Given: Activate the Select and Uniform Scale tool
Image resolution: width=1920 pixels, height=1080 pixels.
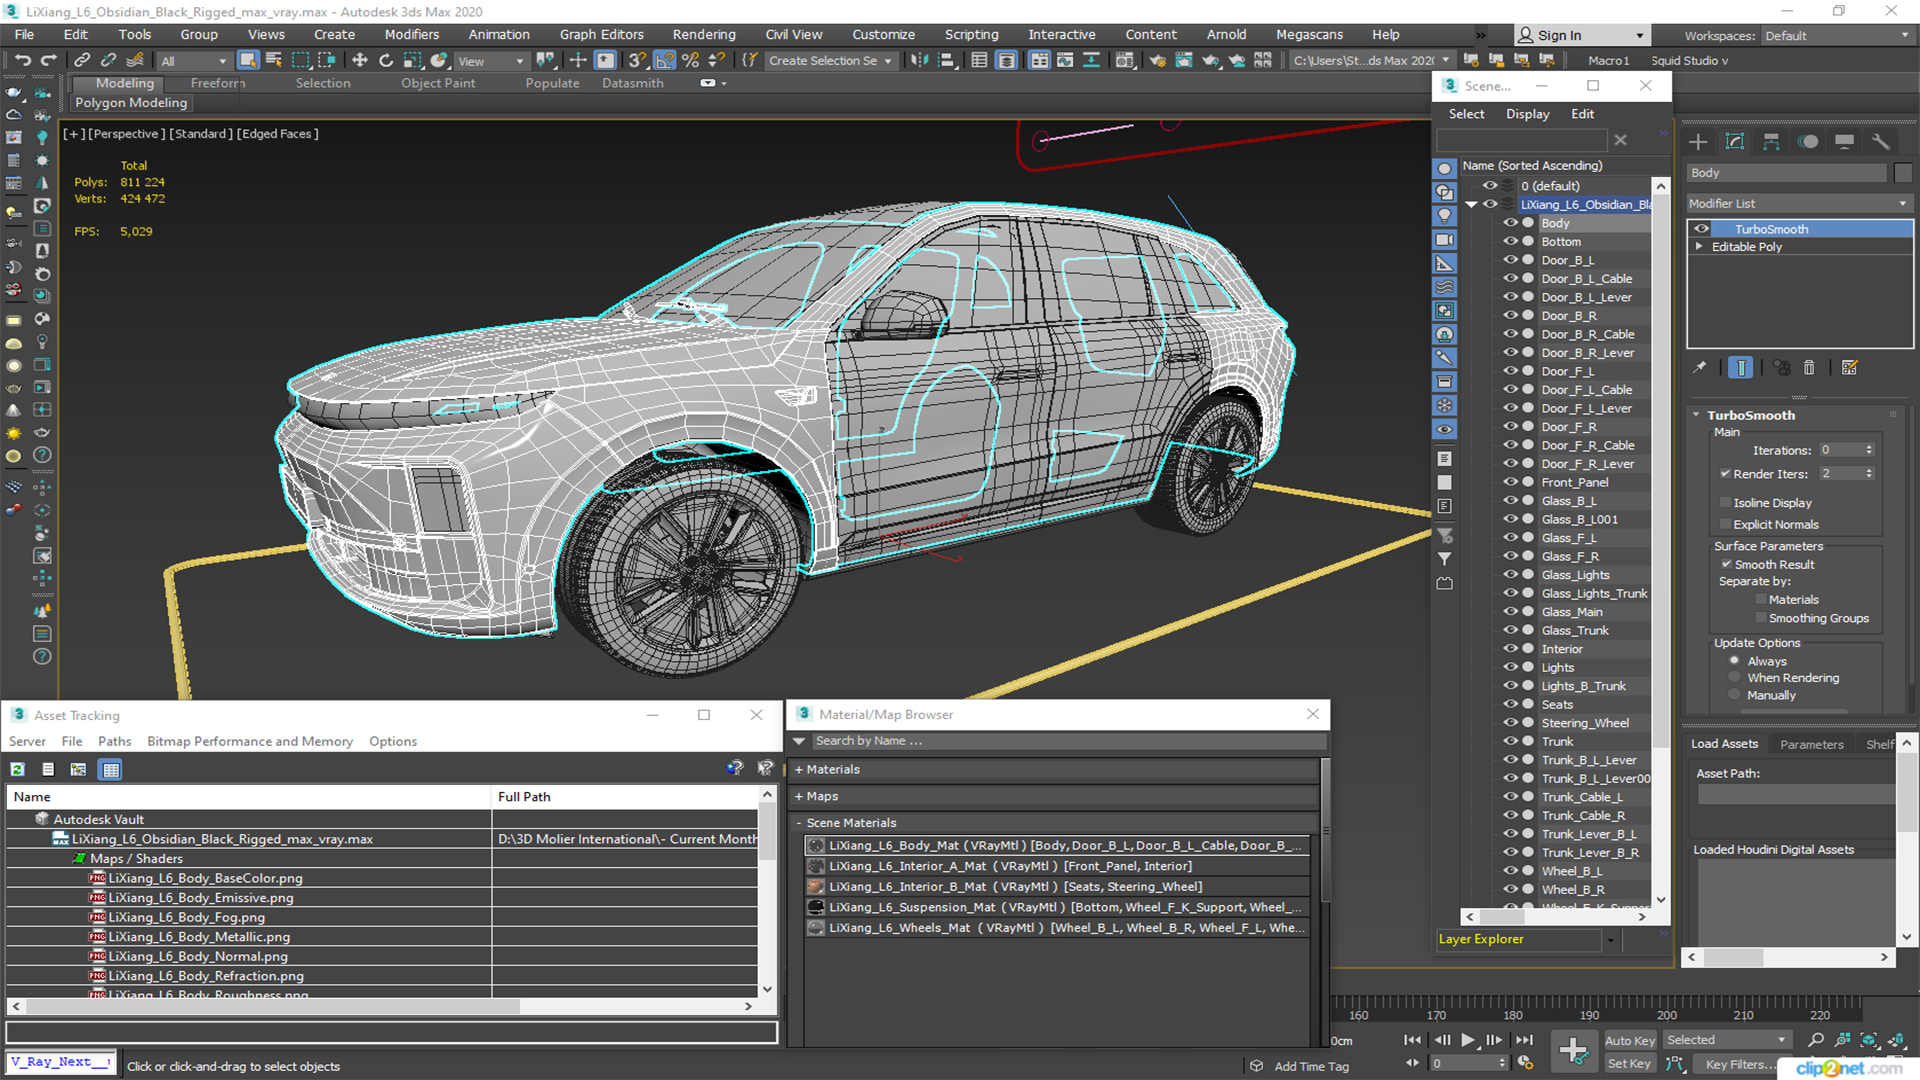Looking at the screenshot, I should pyautogui.click(x=412, y=61).
